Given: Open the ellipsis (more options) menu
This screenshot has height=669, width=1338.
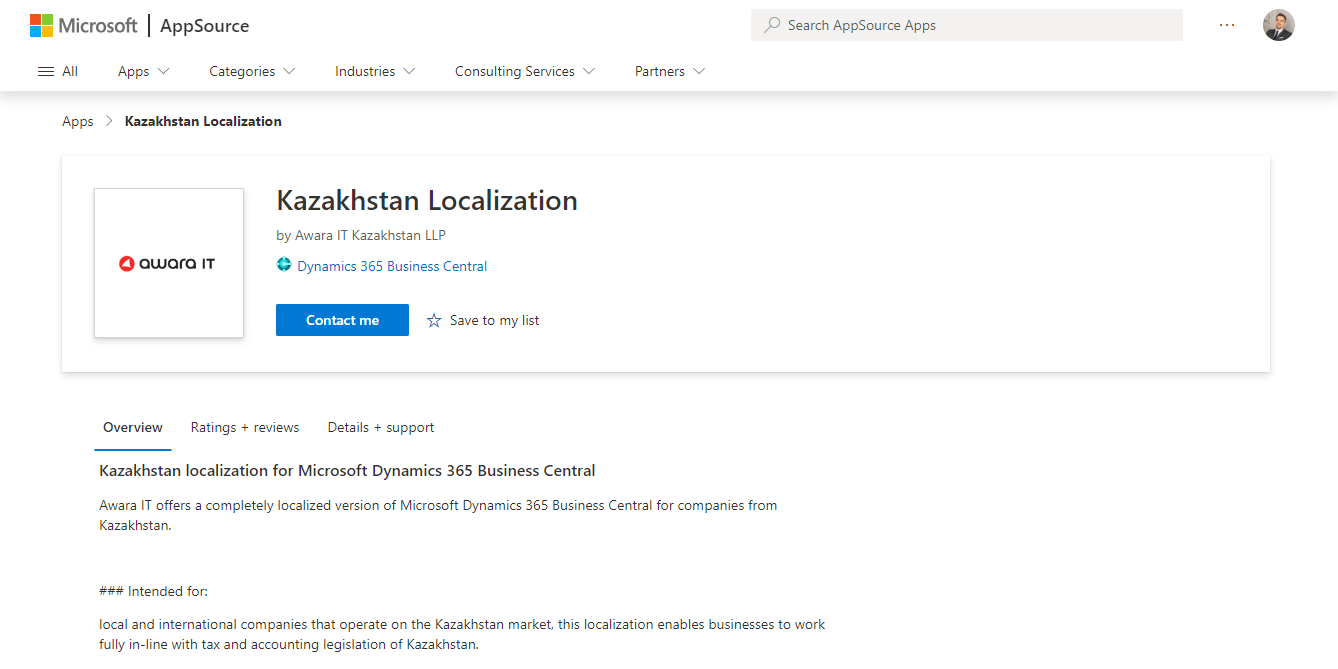Looking at the screenshot, I should [1227, 25].
